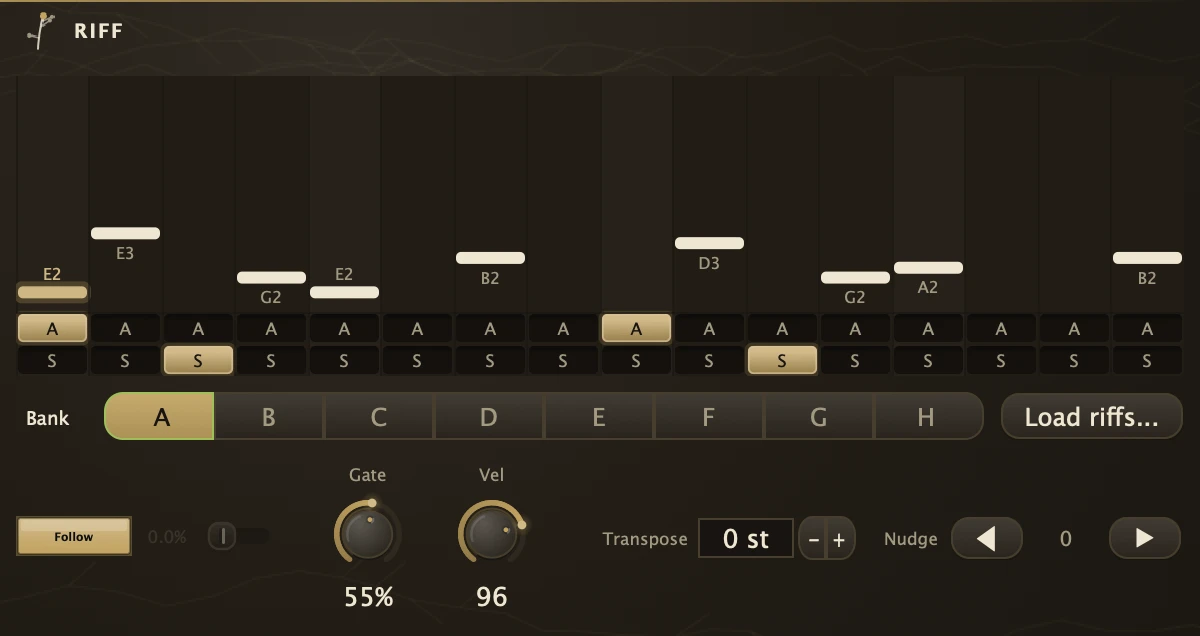Click the Vel knob
This screenshot has width=1200, height=636.
(x=491, y=533)
